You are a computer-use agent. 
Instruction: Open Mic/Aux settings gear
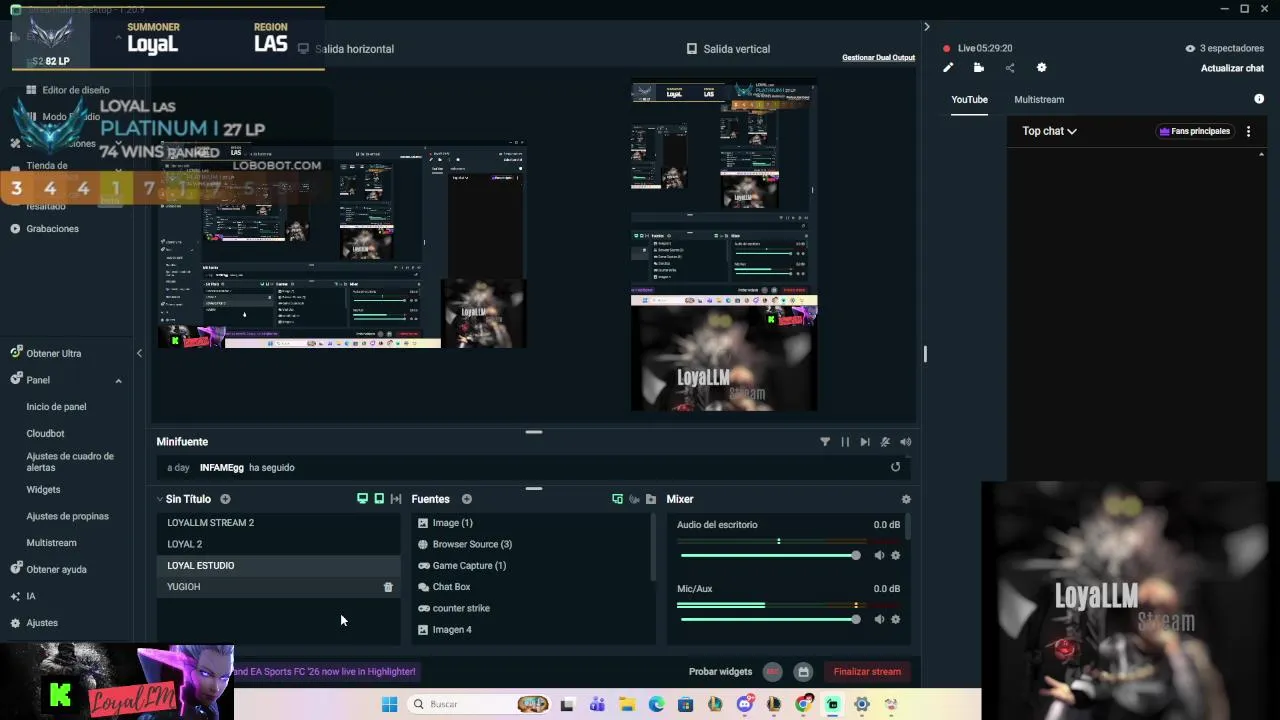point(895,619)
